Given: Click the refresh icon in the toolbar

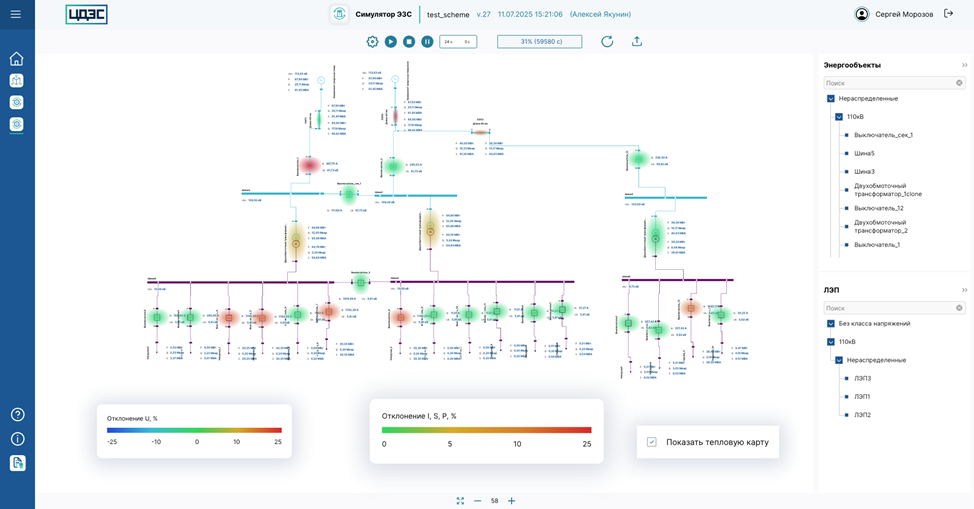Looking at the screenshot, I should coord(607,42).
